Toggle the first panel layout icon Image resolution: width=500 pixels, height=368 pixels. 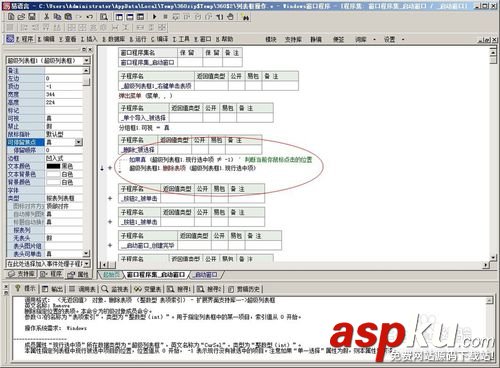pyautogui.click(x=119, y=16)
